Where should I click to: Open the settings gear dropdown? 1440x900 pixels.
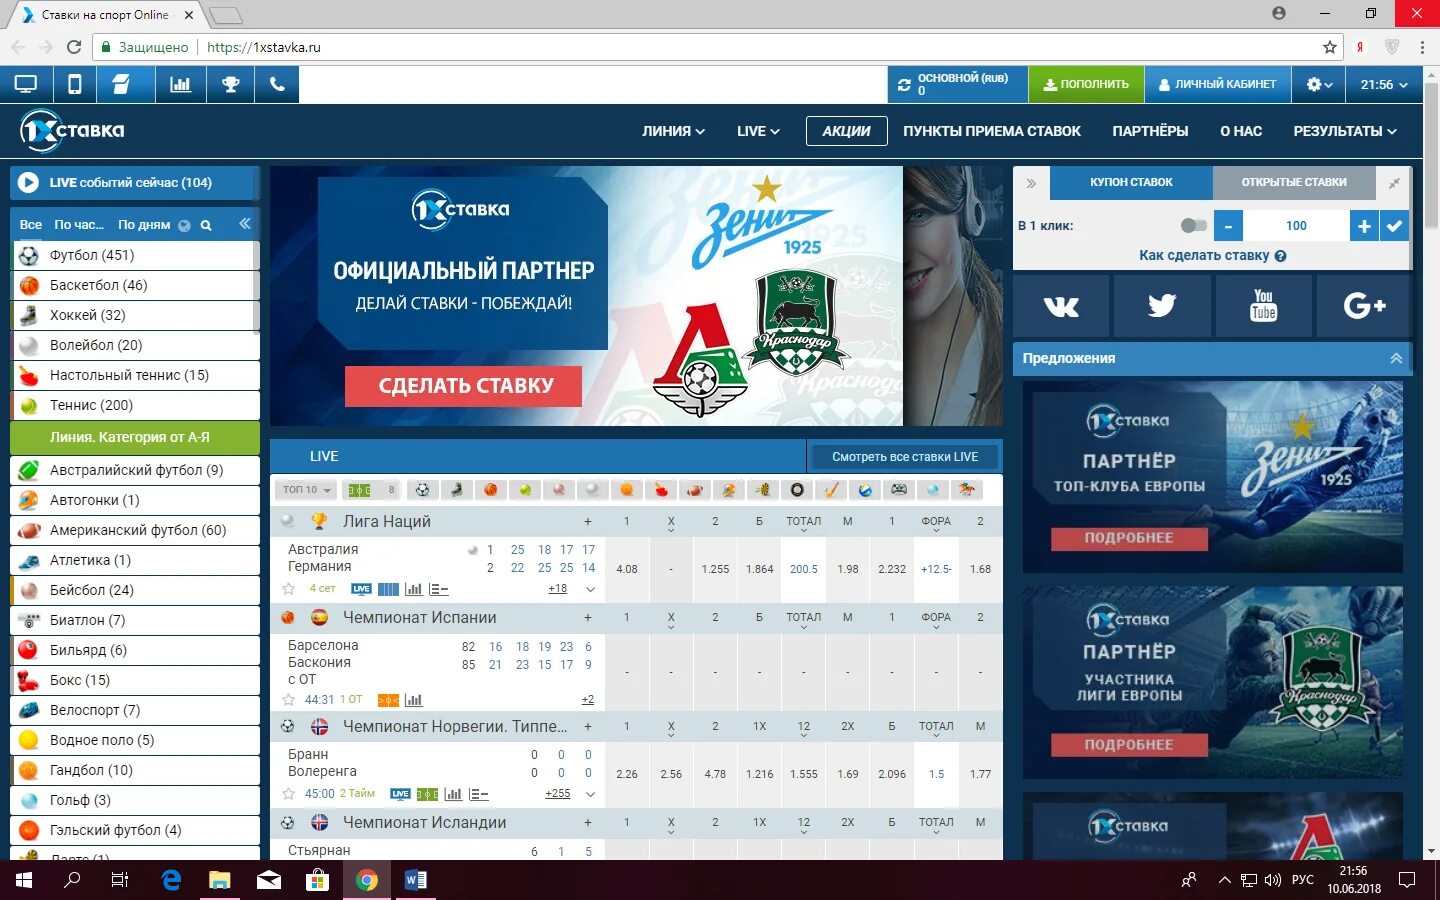(x=1319, y=85)
